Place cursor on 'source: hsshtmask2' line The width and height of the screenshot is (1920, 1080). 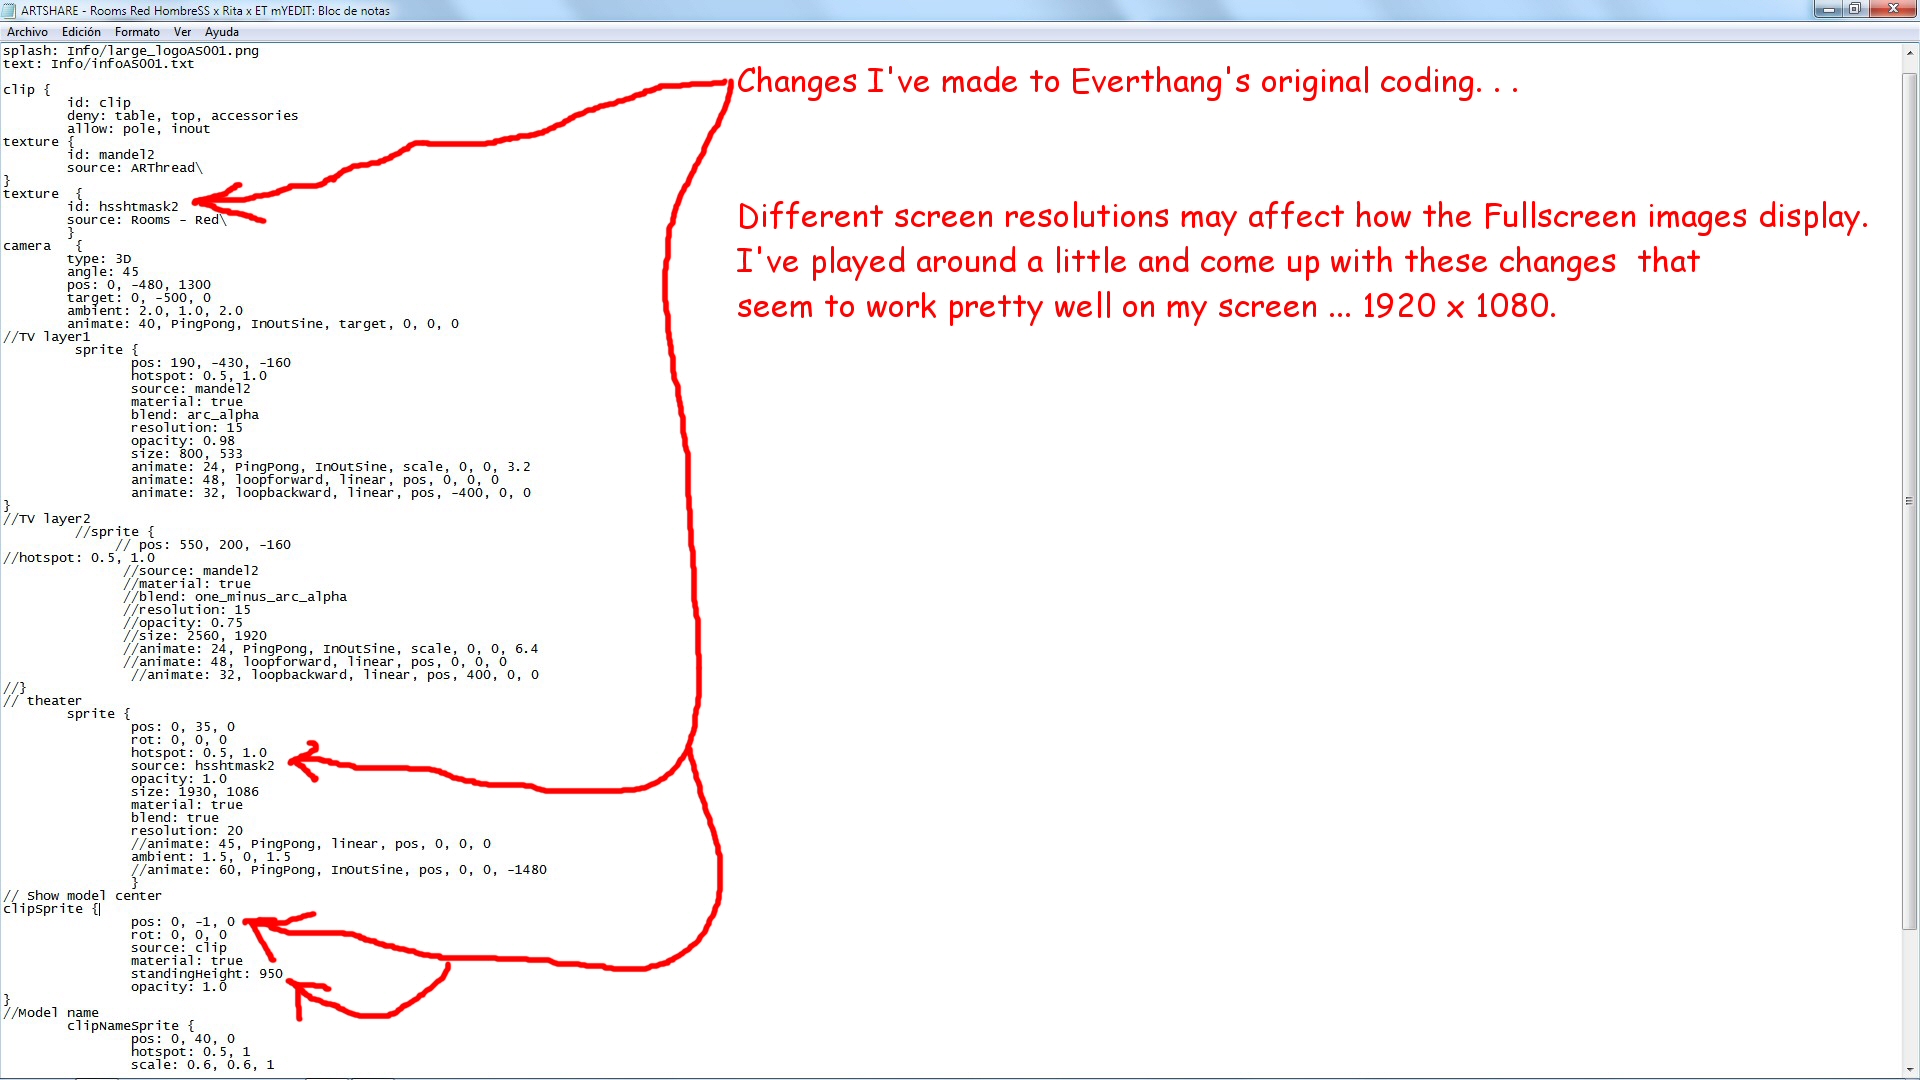pos(202,766)
